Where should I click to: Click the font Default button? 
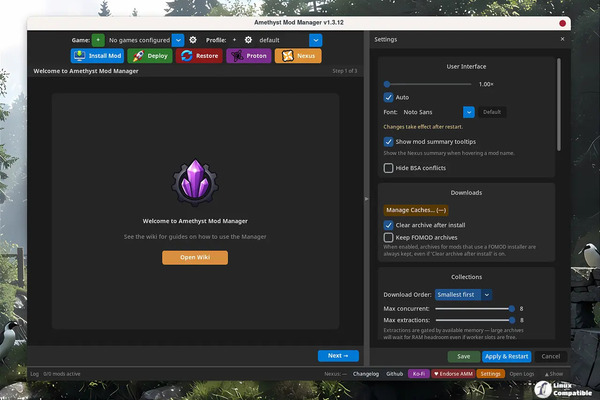pos(492,112)
